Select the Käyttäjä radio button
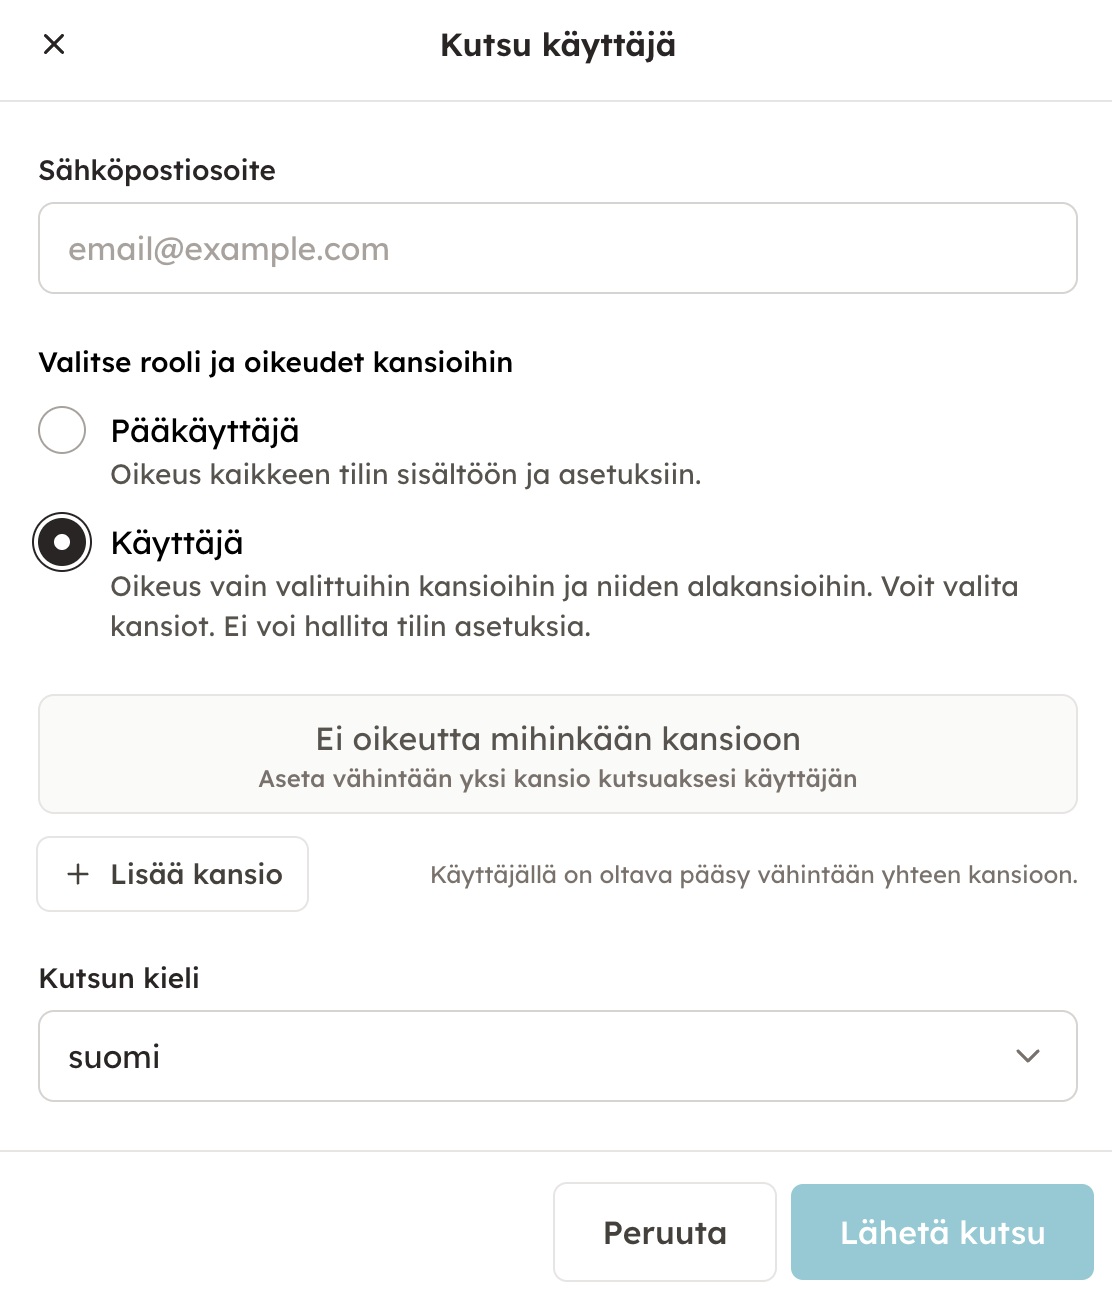1112x1302 pixels. [62, 542]
